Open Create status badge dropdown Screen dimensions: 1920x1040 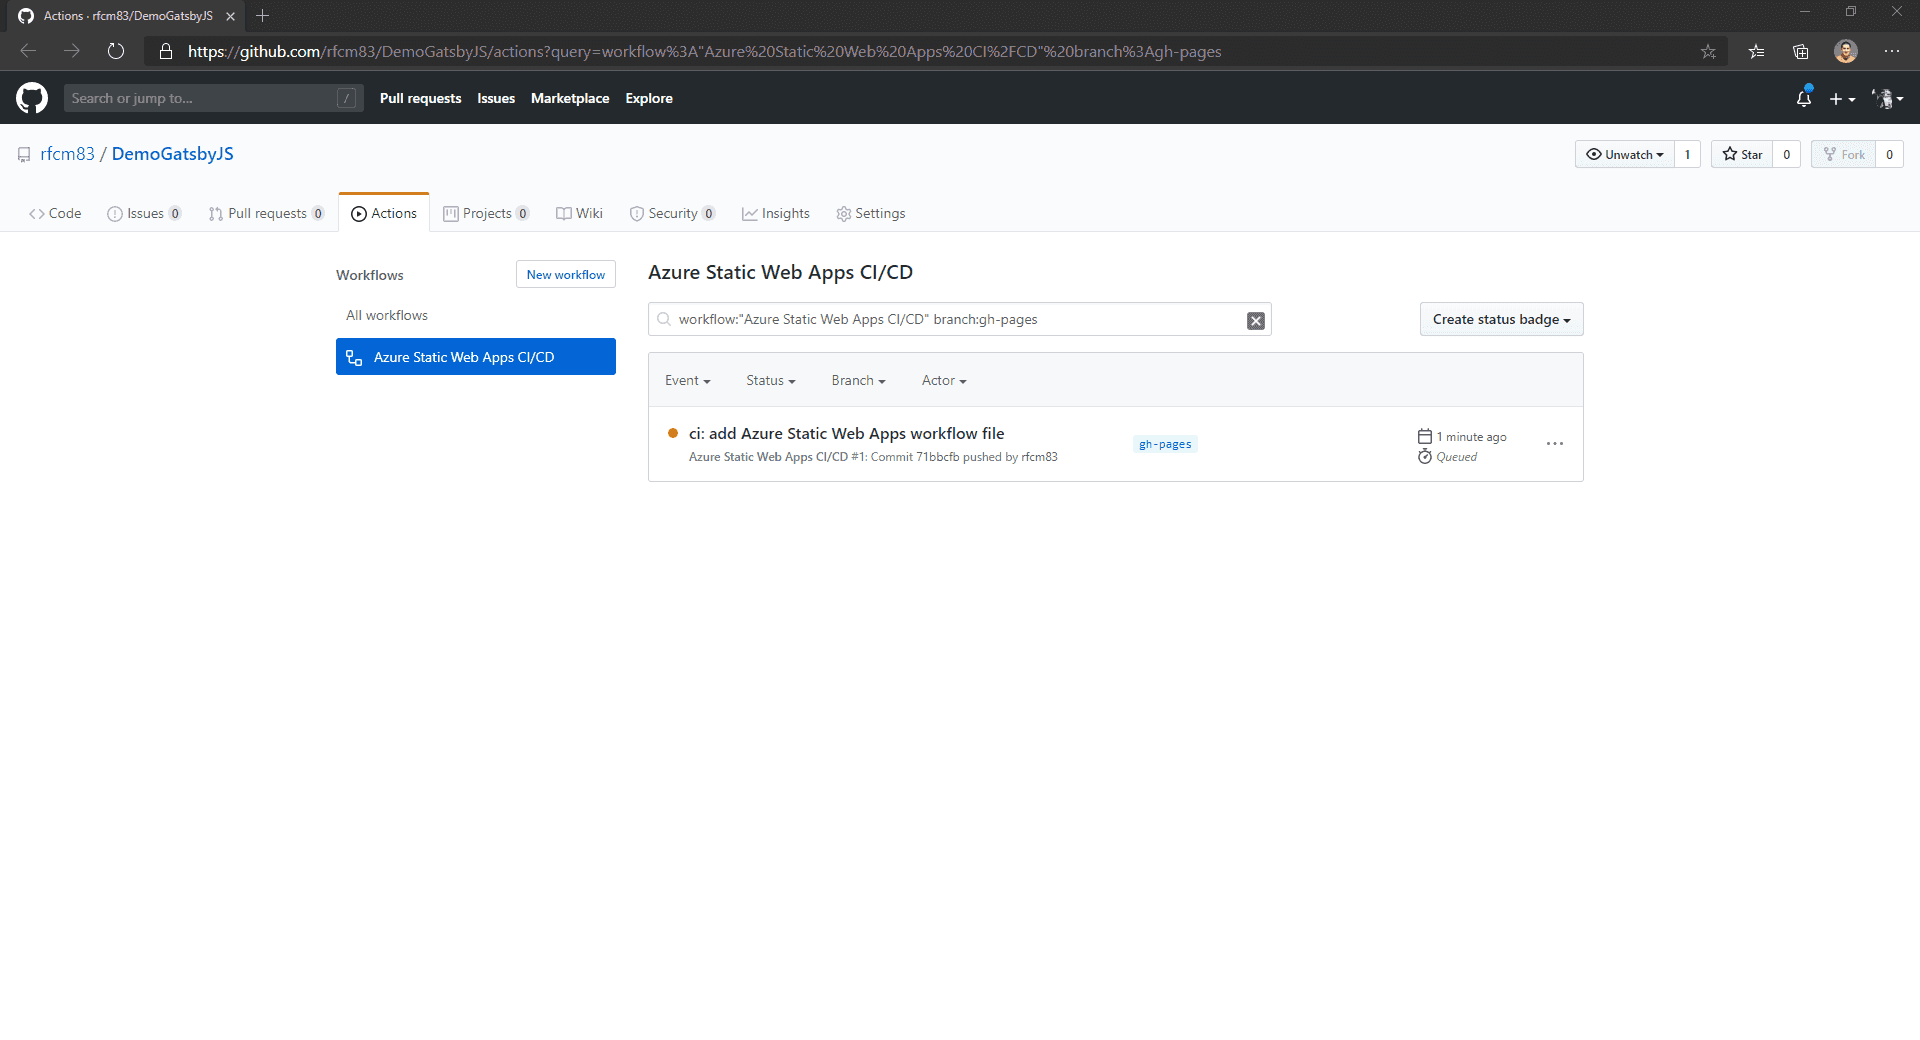tap(1502, 319)
